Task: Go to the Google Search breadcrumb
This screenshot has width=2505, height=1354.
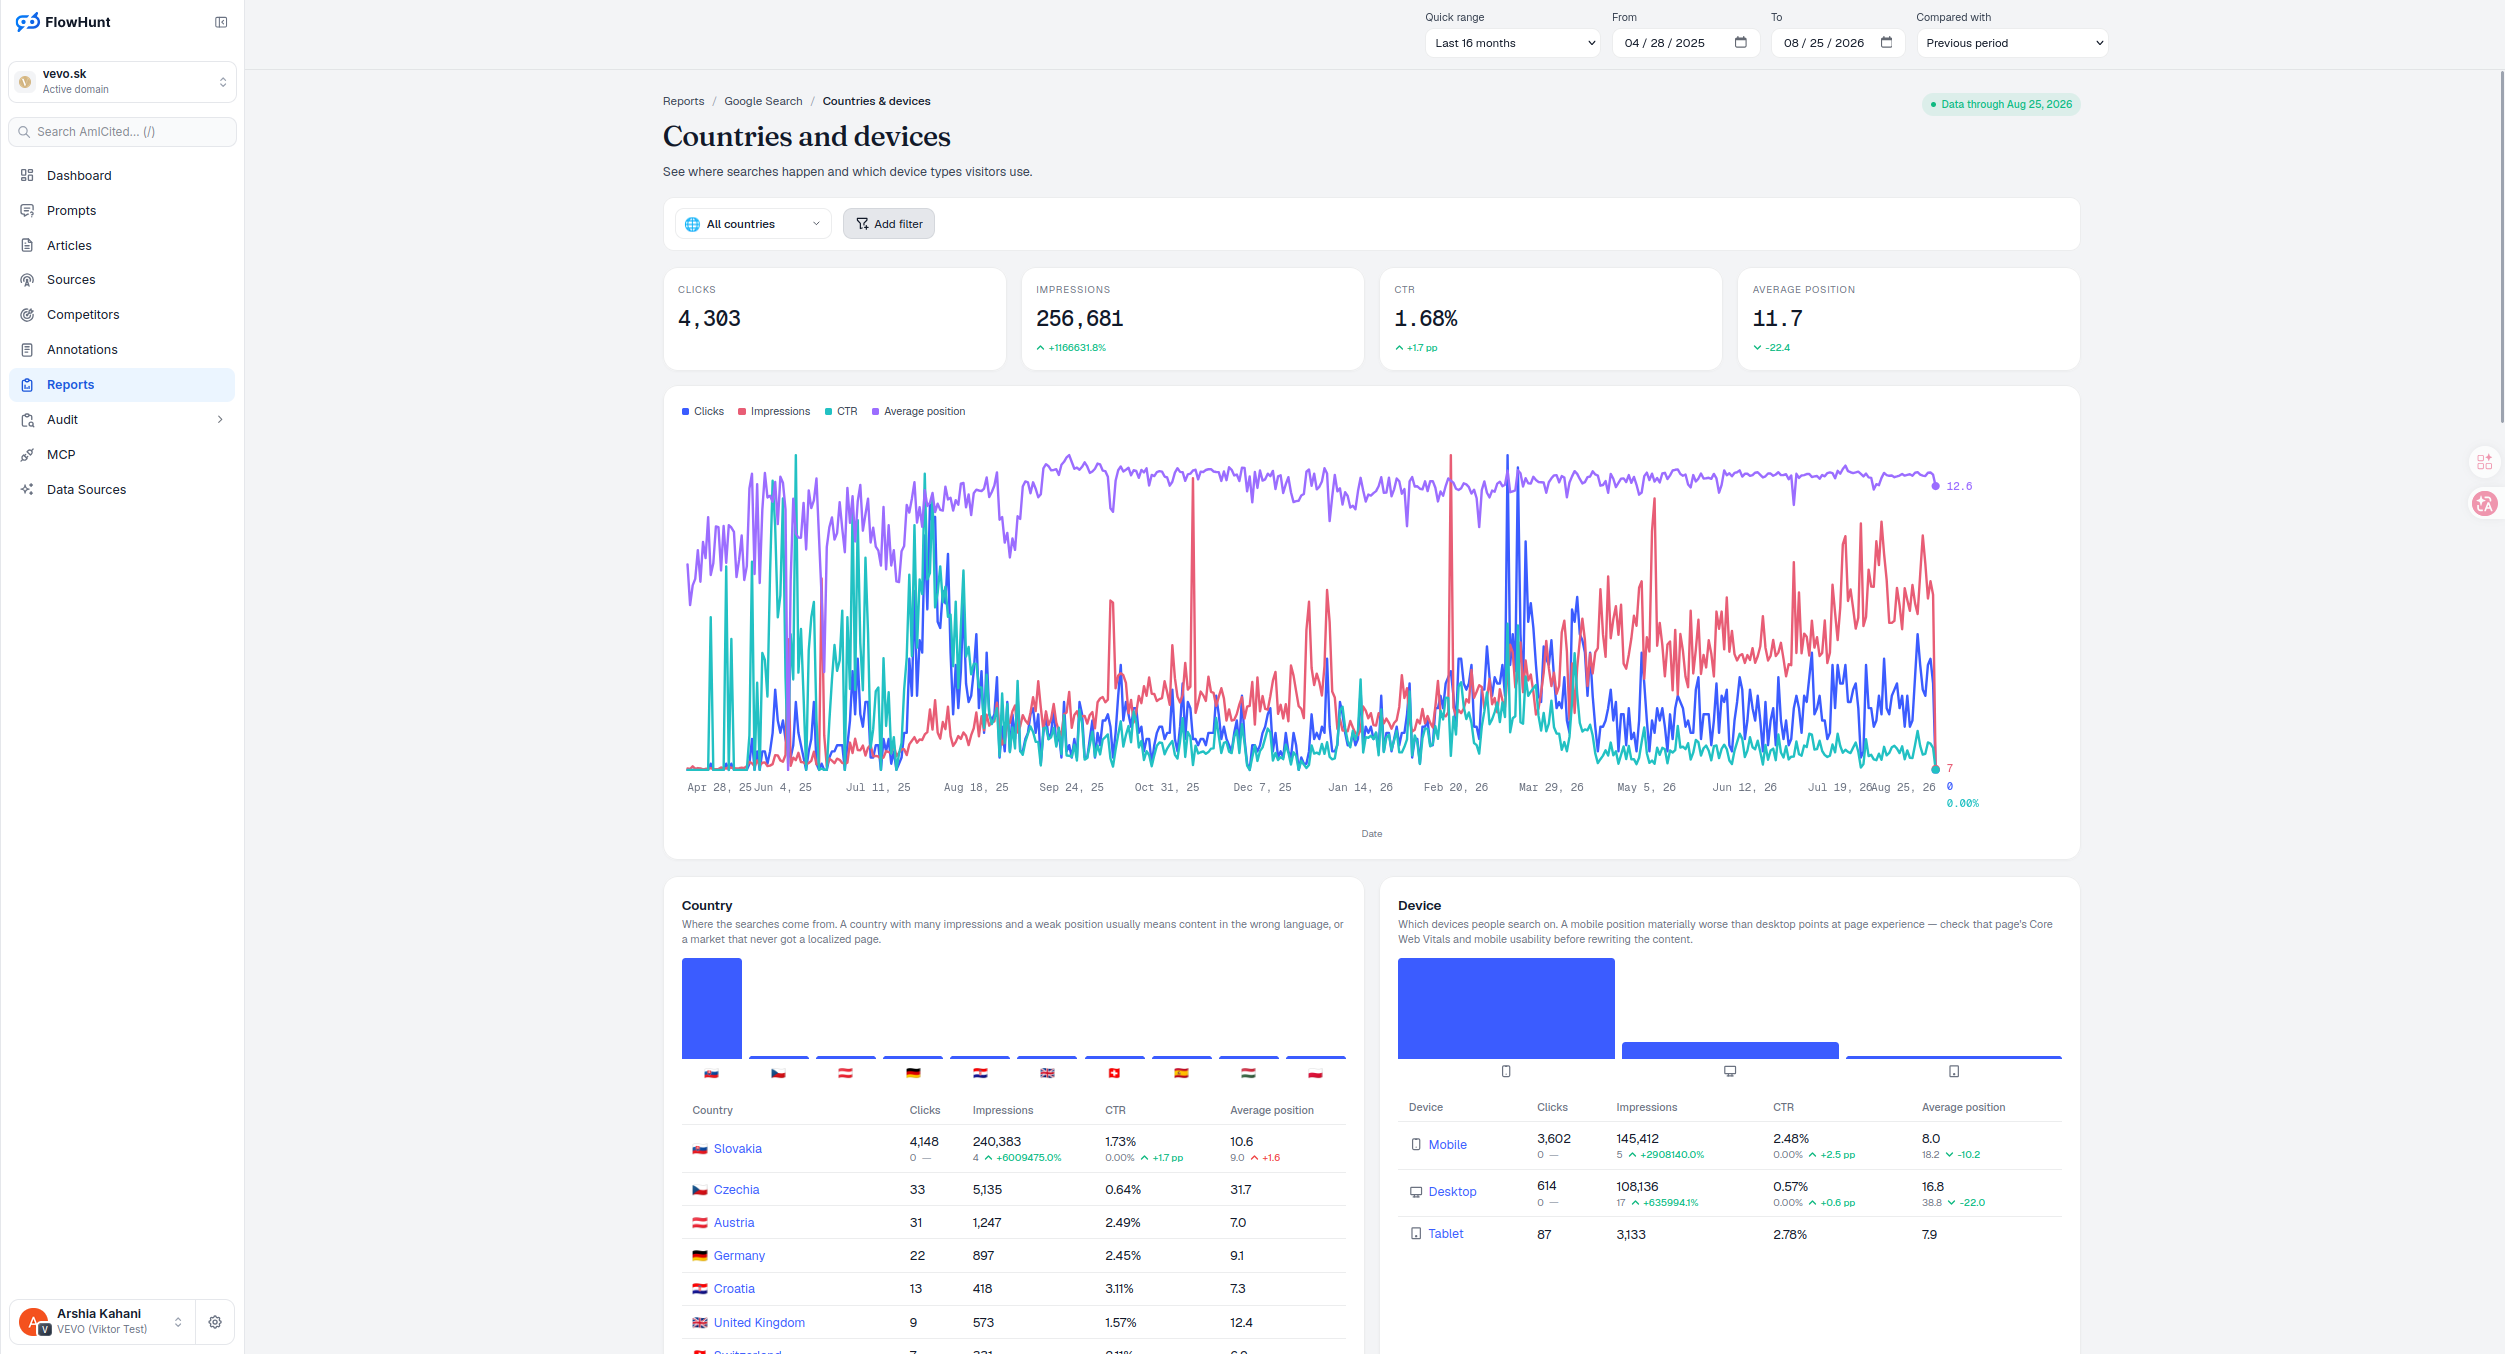Action: [x=763, y=101]
